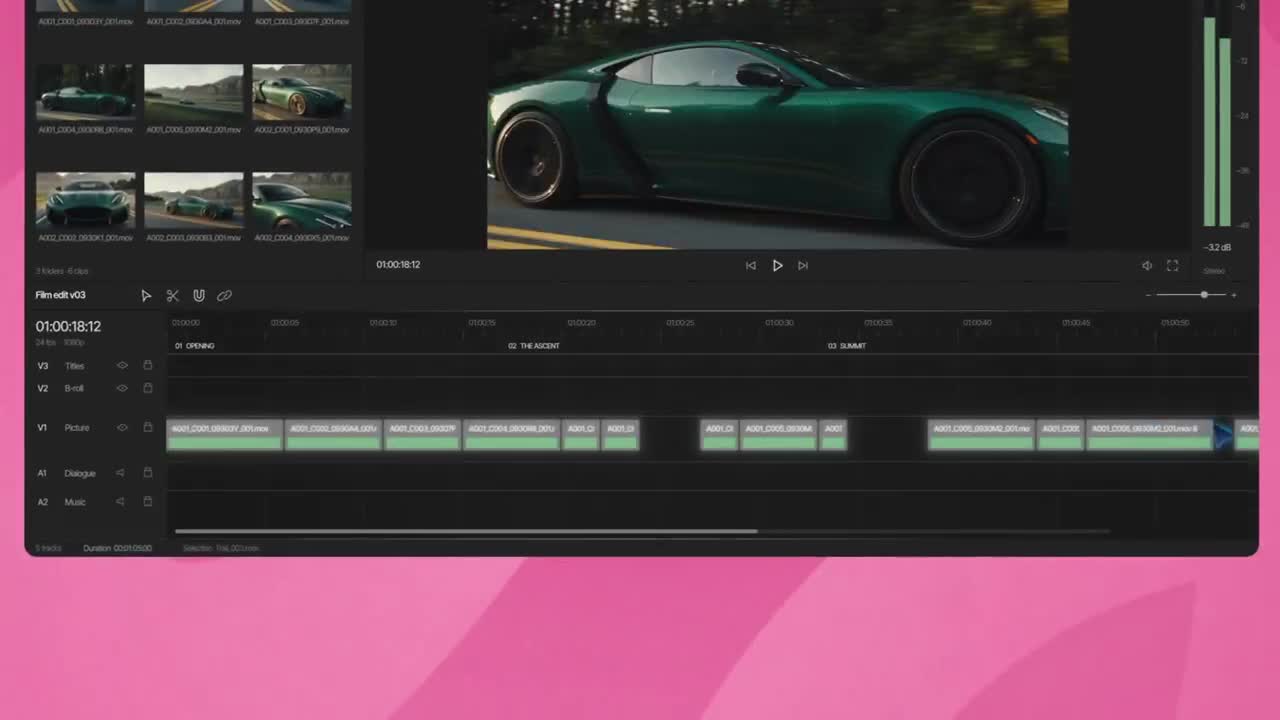1280x720 pixels.
Task: Lock the V3 Titles track
Action: pos(148,365)
